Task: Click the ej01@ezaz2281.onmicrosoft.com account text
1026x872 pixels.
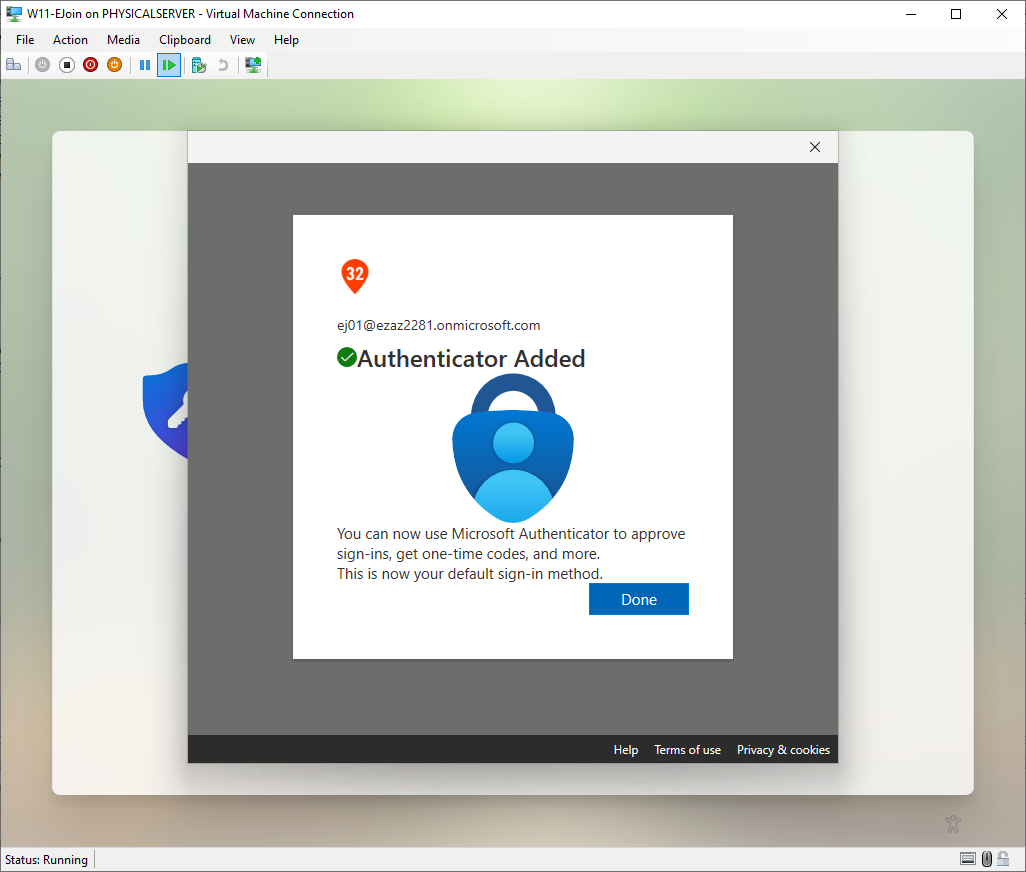Action: (438, 325)
